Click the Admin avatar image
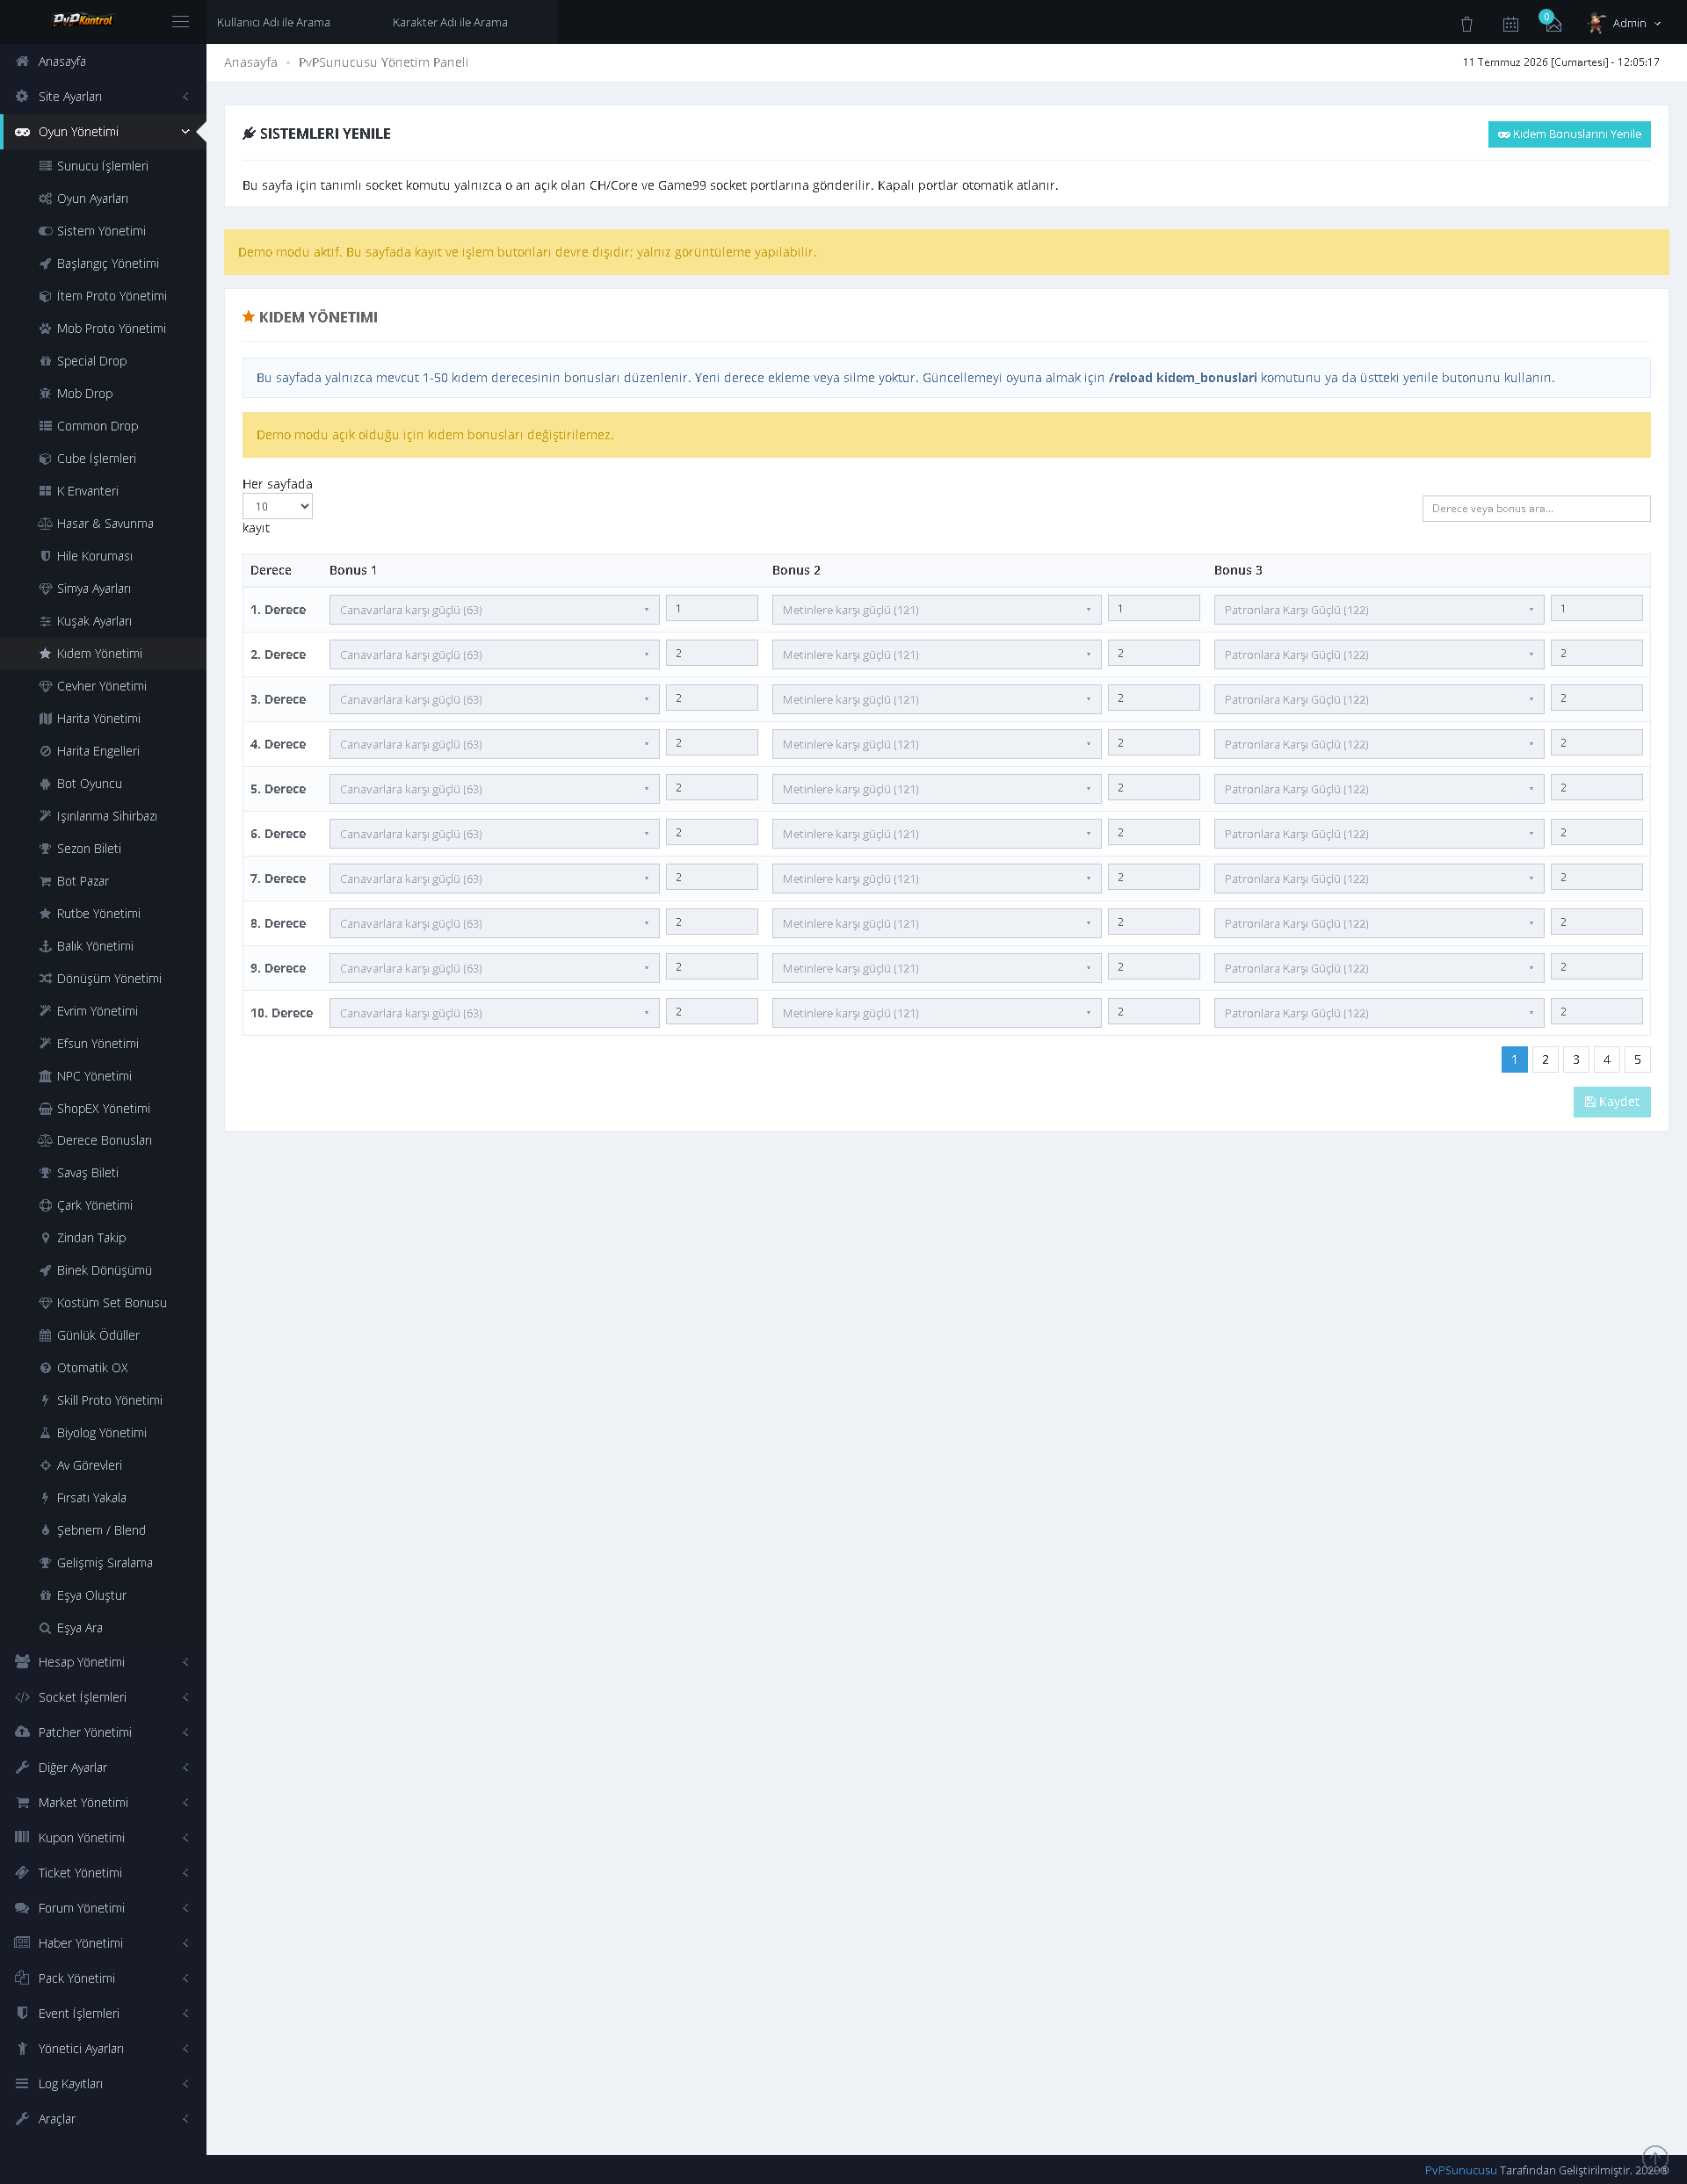This screenshot has height=2184, width=1687. (1596, 22)
